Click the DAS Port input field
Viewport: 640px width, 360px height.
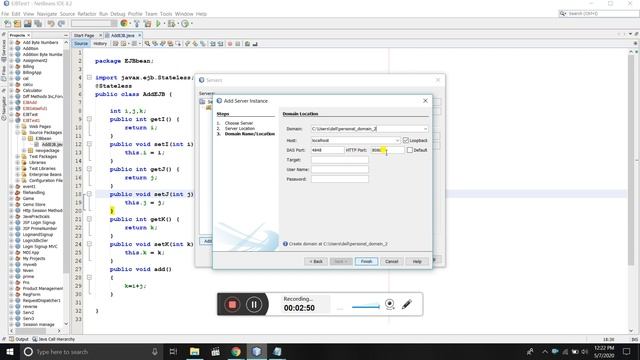click(x=327, y=150)
